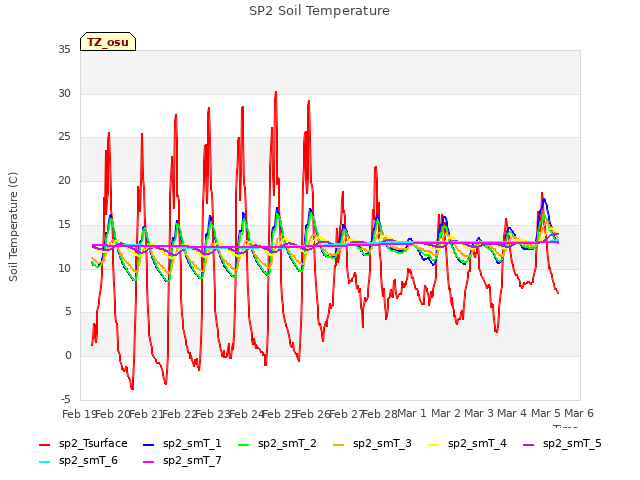Click the yellow sp2_smT_4 legend swatch
The width and height of the screenshot is (640, 480).
pos(433,444)
